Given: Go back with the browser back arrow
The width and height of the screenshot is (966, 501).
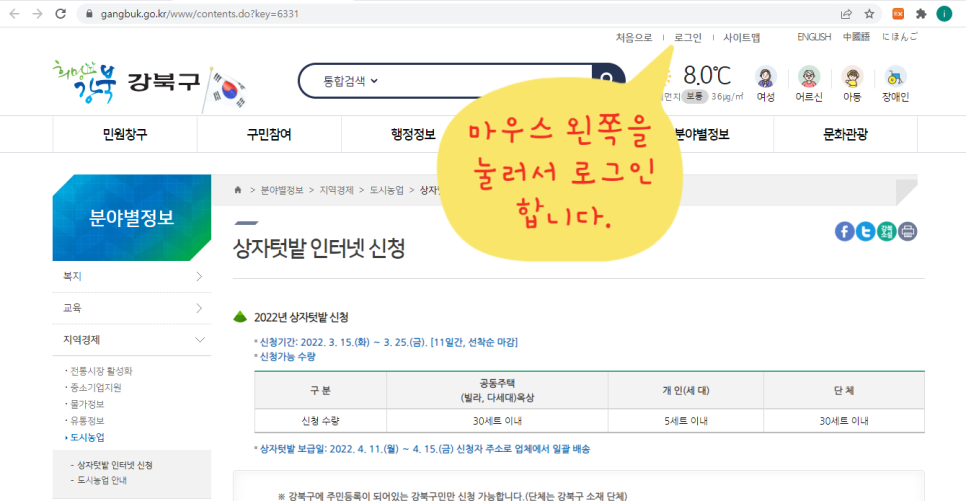Looking at the screenshot, I should [14, 14].
